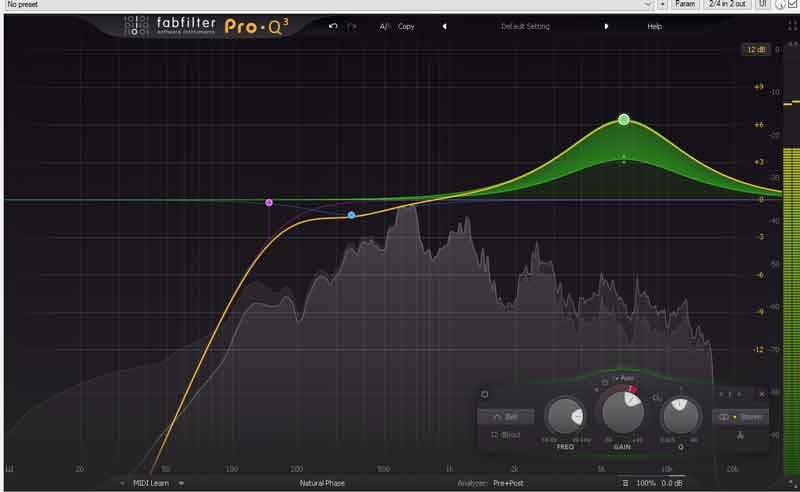The width and height of the screenshot is (800, 492).
Task: Click the Q knob
Action: 680,416
